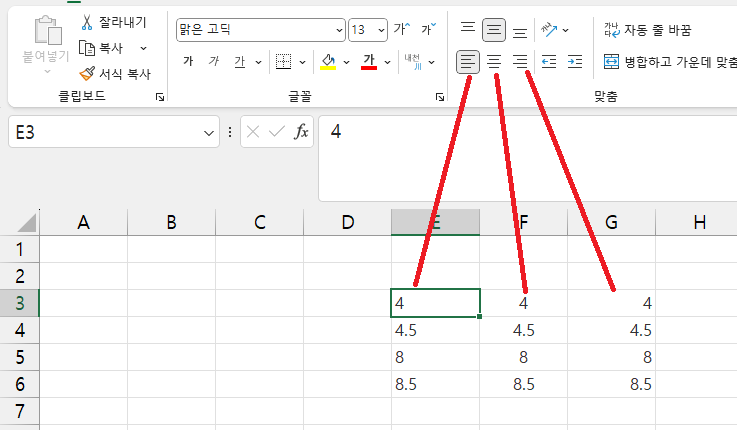Click the text Orientation icon

(549, 30)
